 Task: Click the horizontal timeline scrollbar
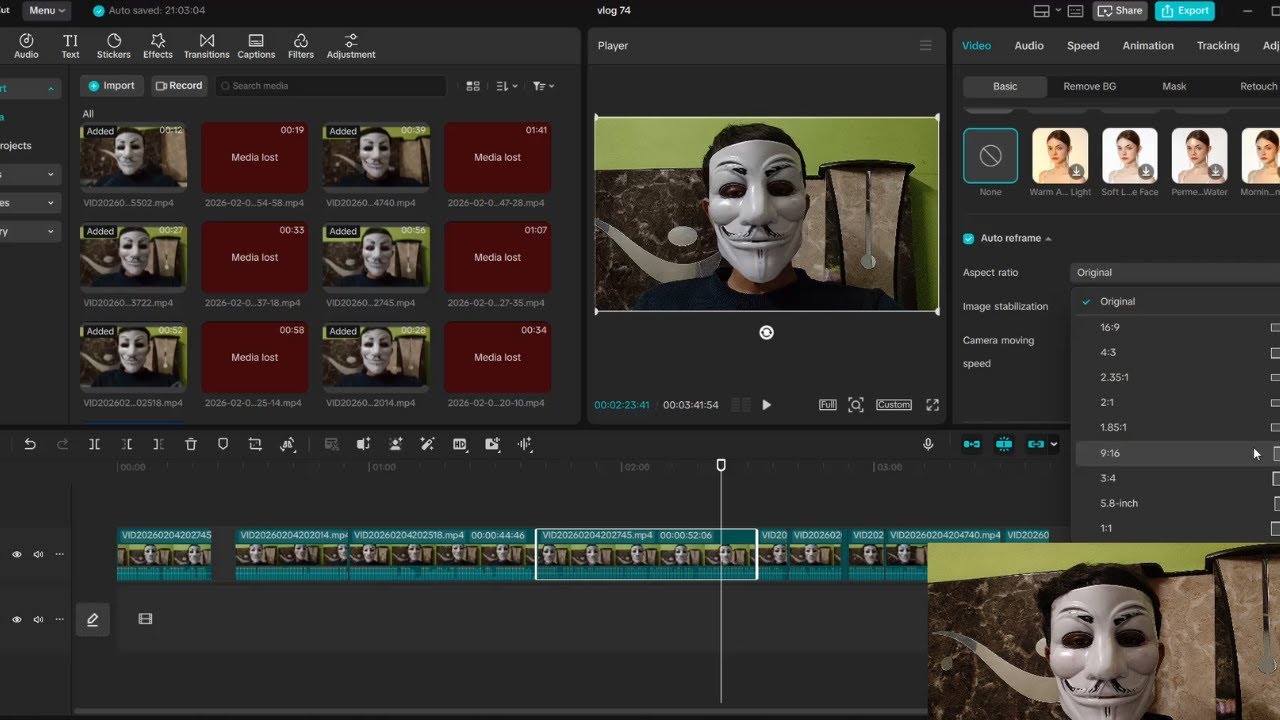click(500, 711)
